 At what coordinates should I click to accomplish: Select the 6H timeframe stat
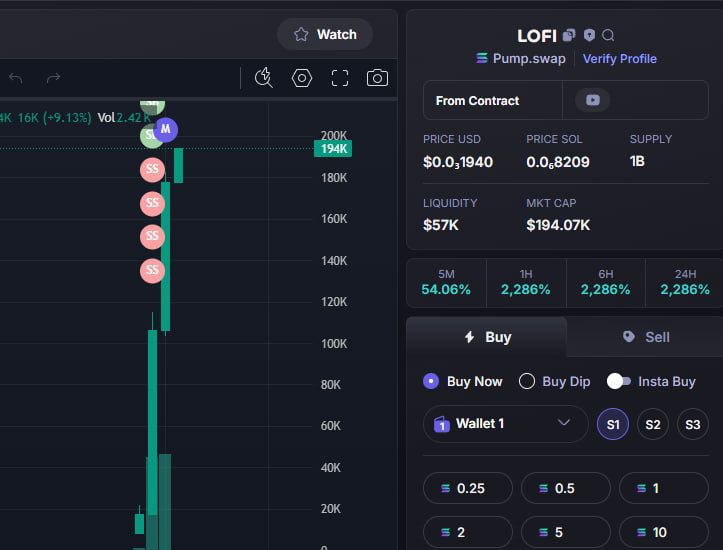tap(605, 283)
